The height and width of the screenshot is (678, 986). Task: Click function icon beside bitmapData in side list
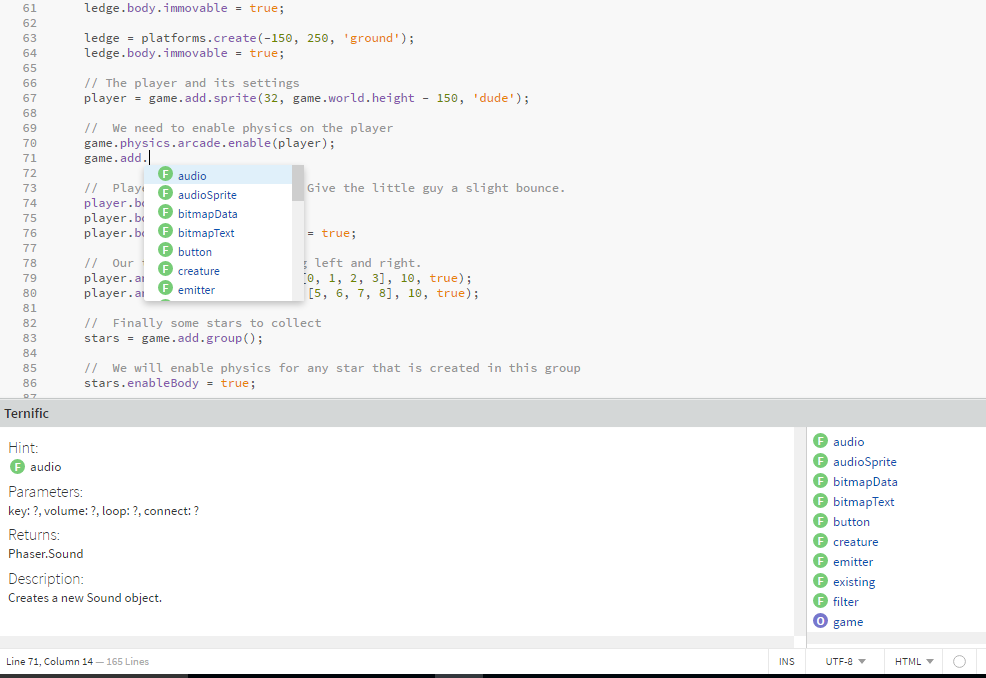coord(821,481)
